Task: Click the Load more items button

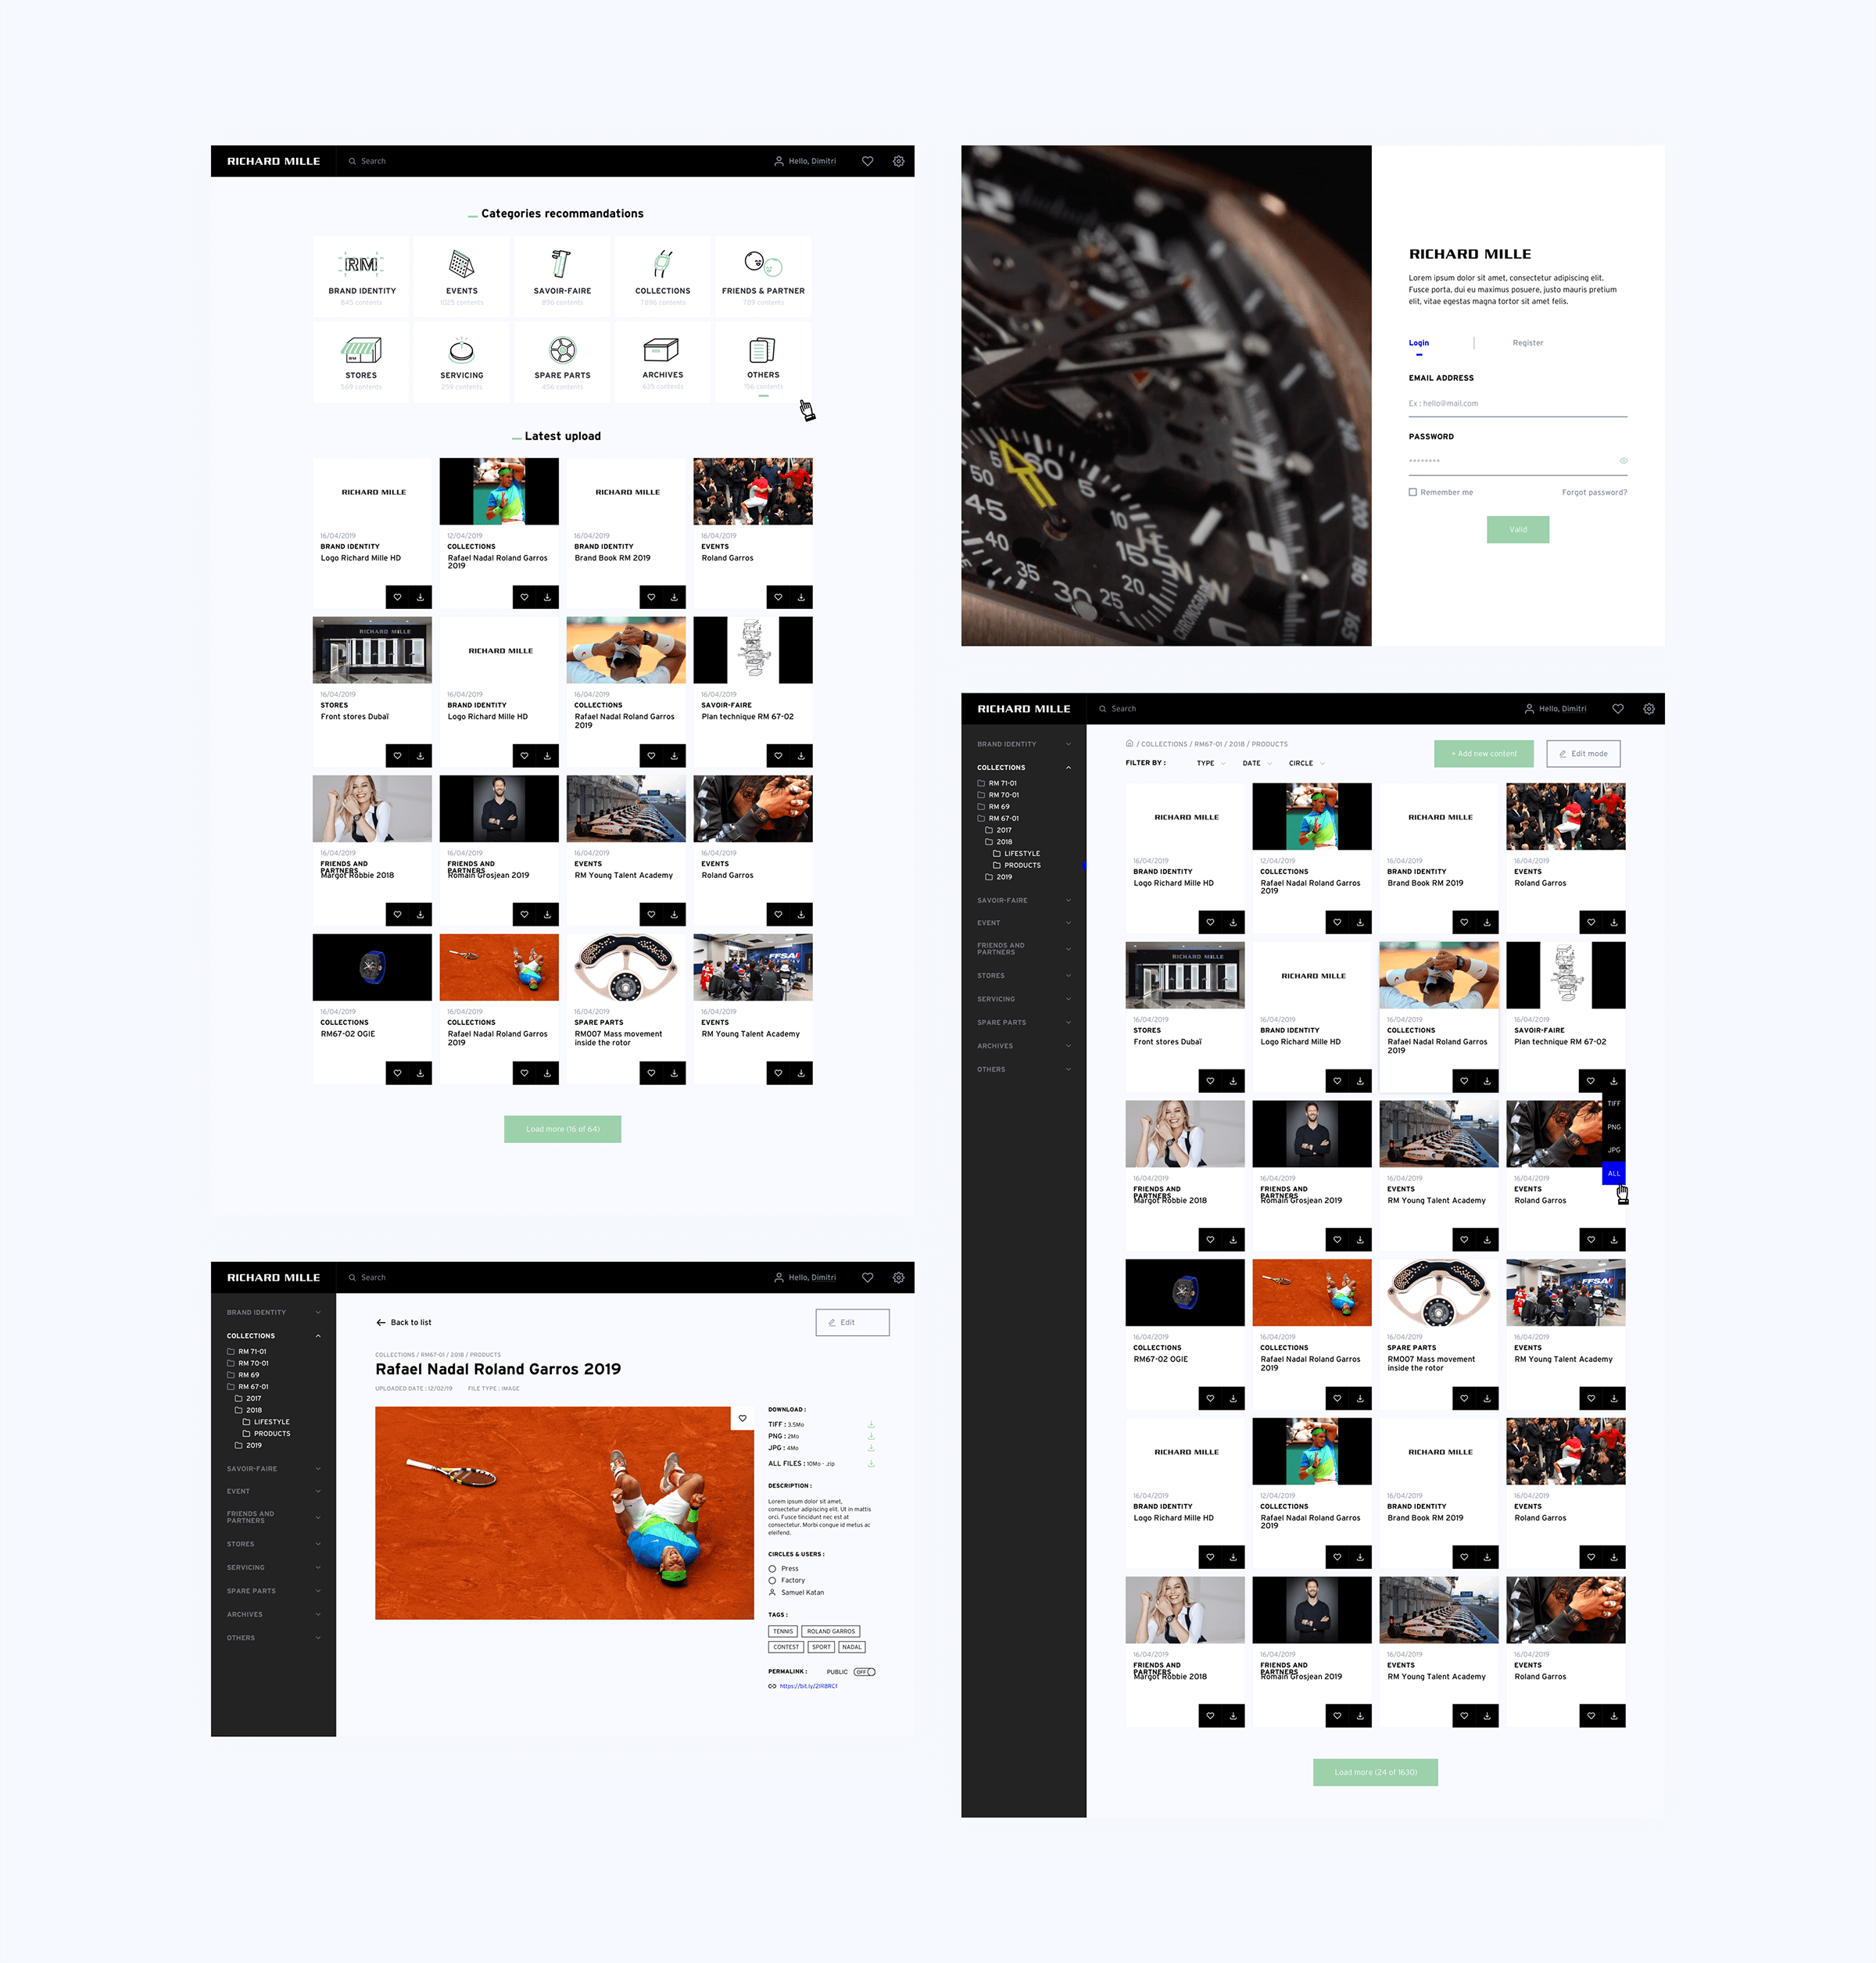Action: pos(563,1129)
